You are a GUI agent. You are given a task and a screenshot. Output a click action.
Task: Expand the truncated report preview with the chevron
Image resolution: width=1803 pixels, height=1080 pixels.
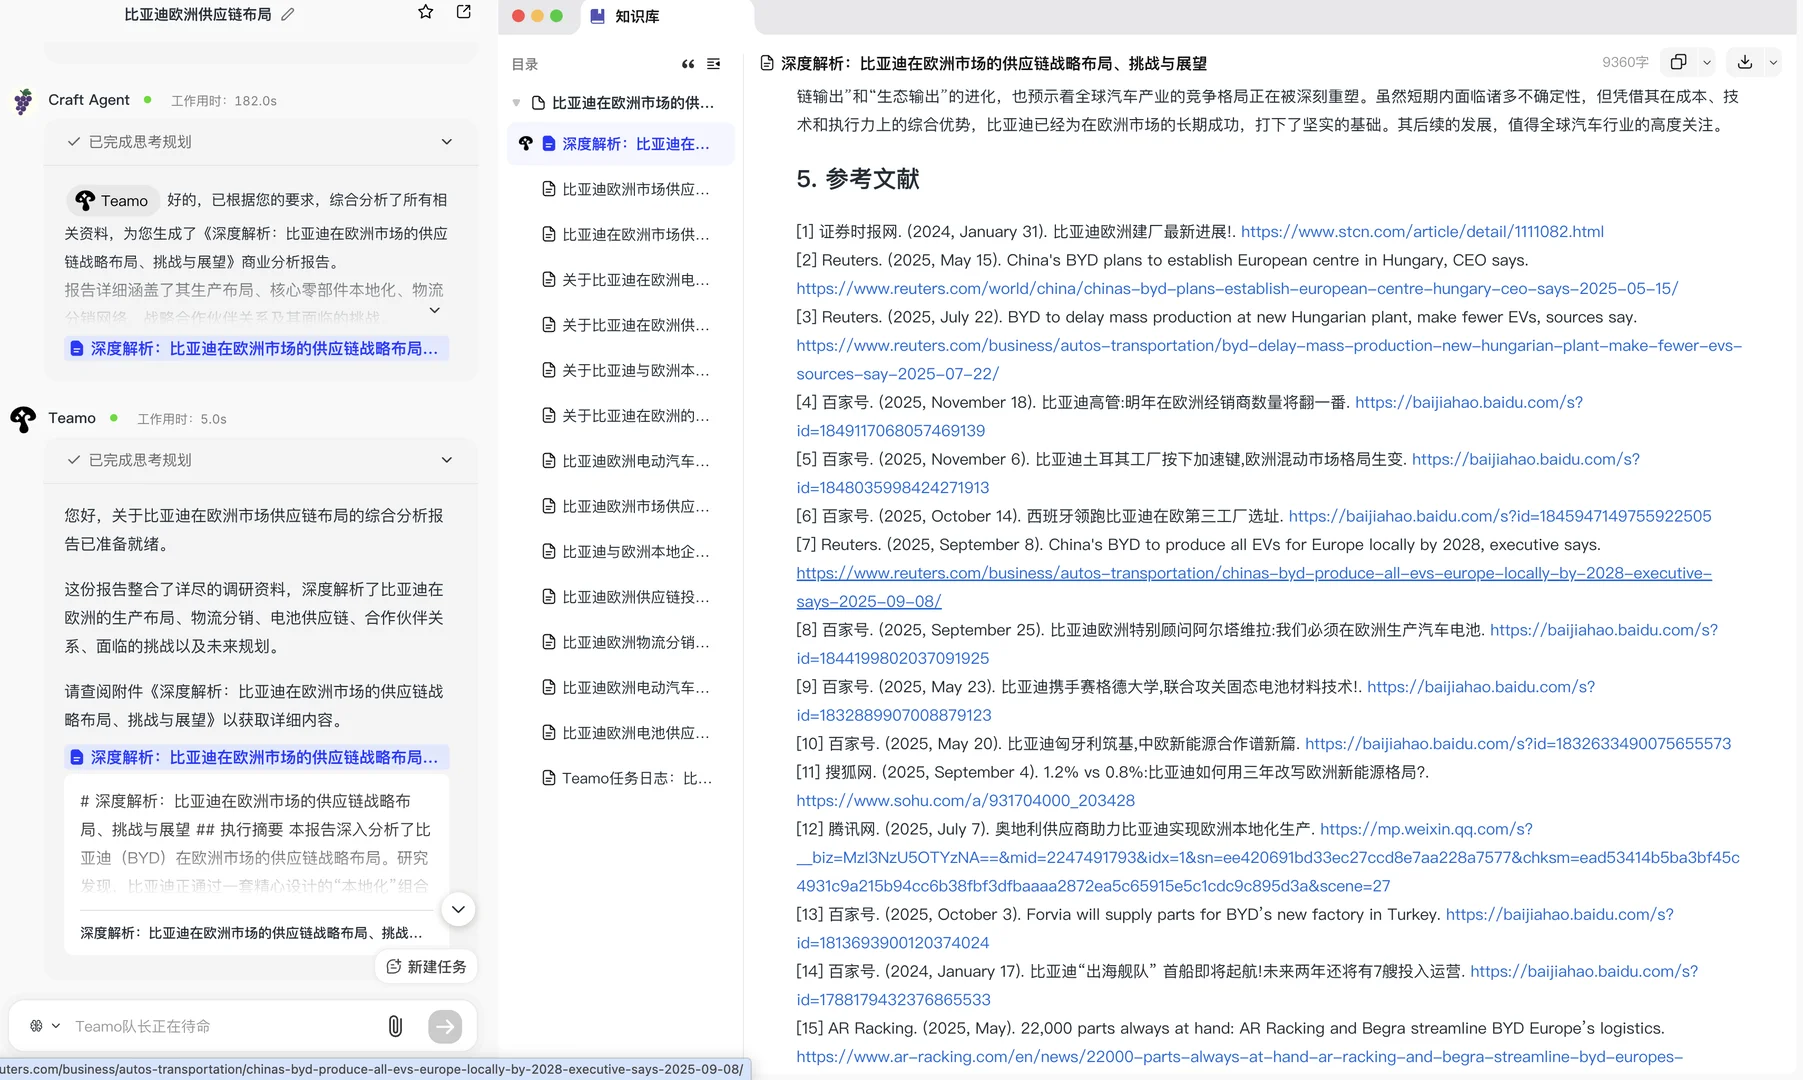[x=458, y=910]
